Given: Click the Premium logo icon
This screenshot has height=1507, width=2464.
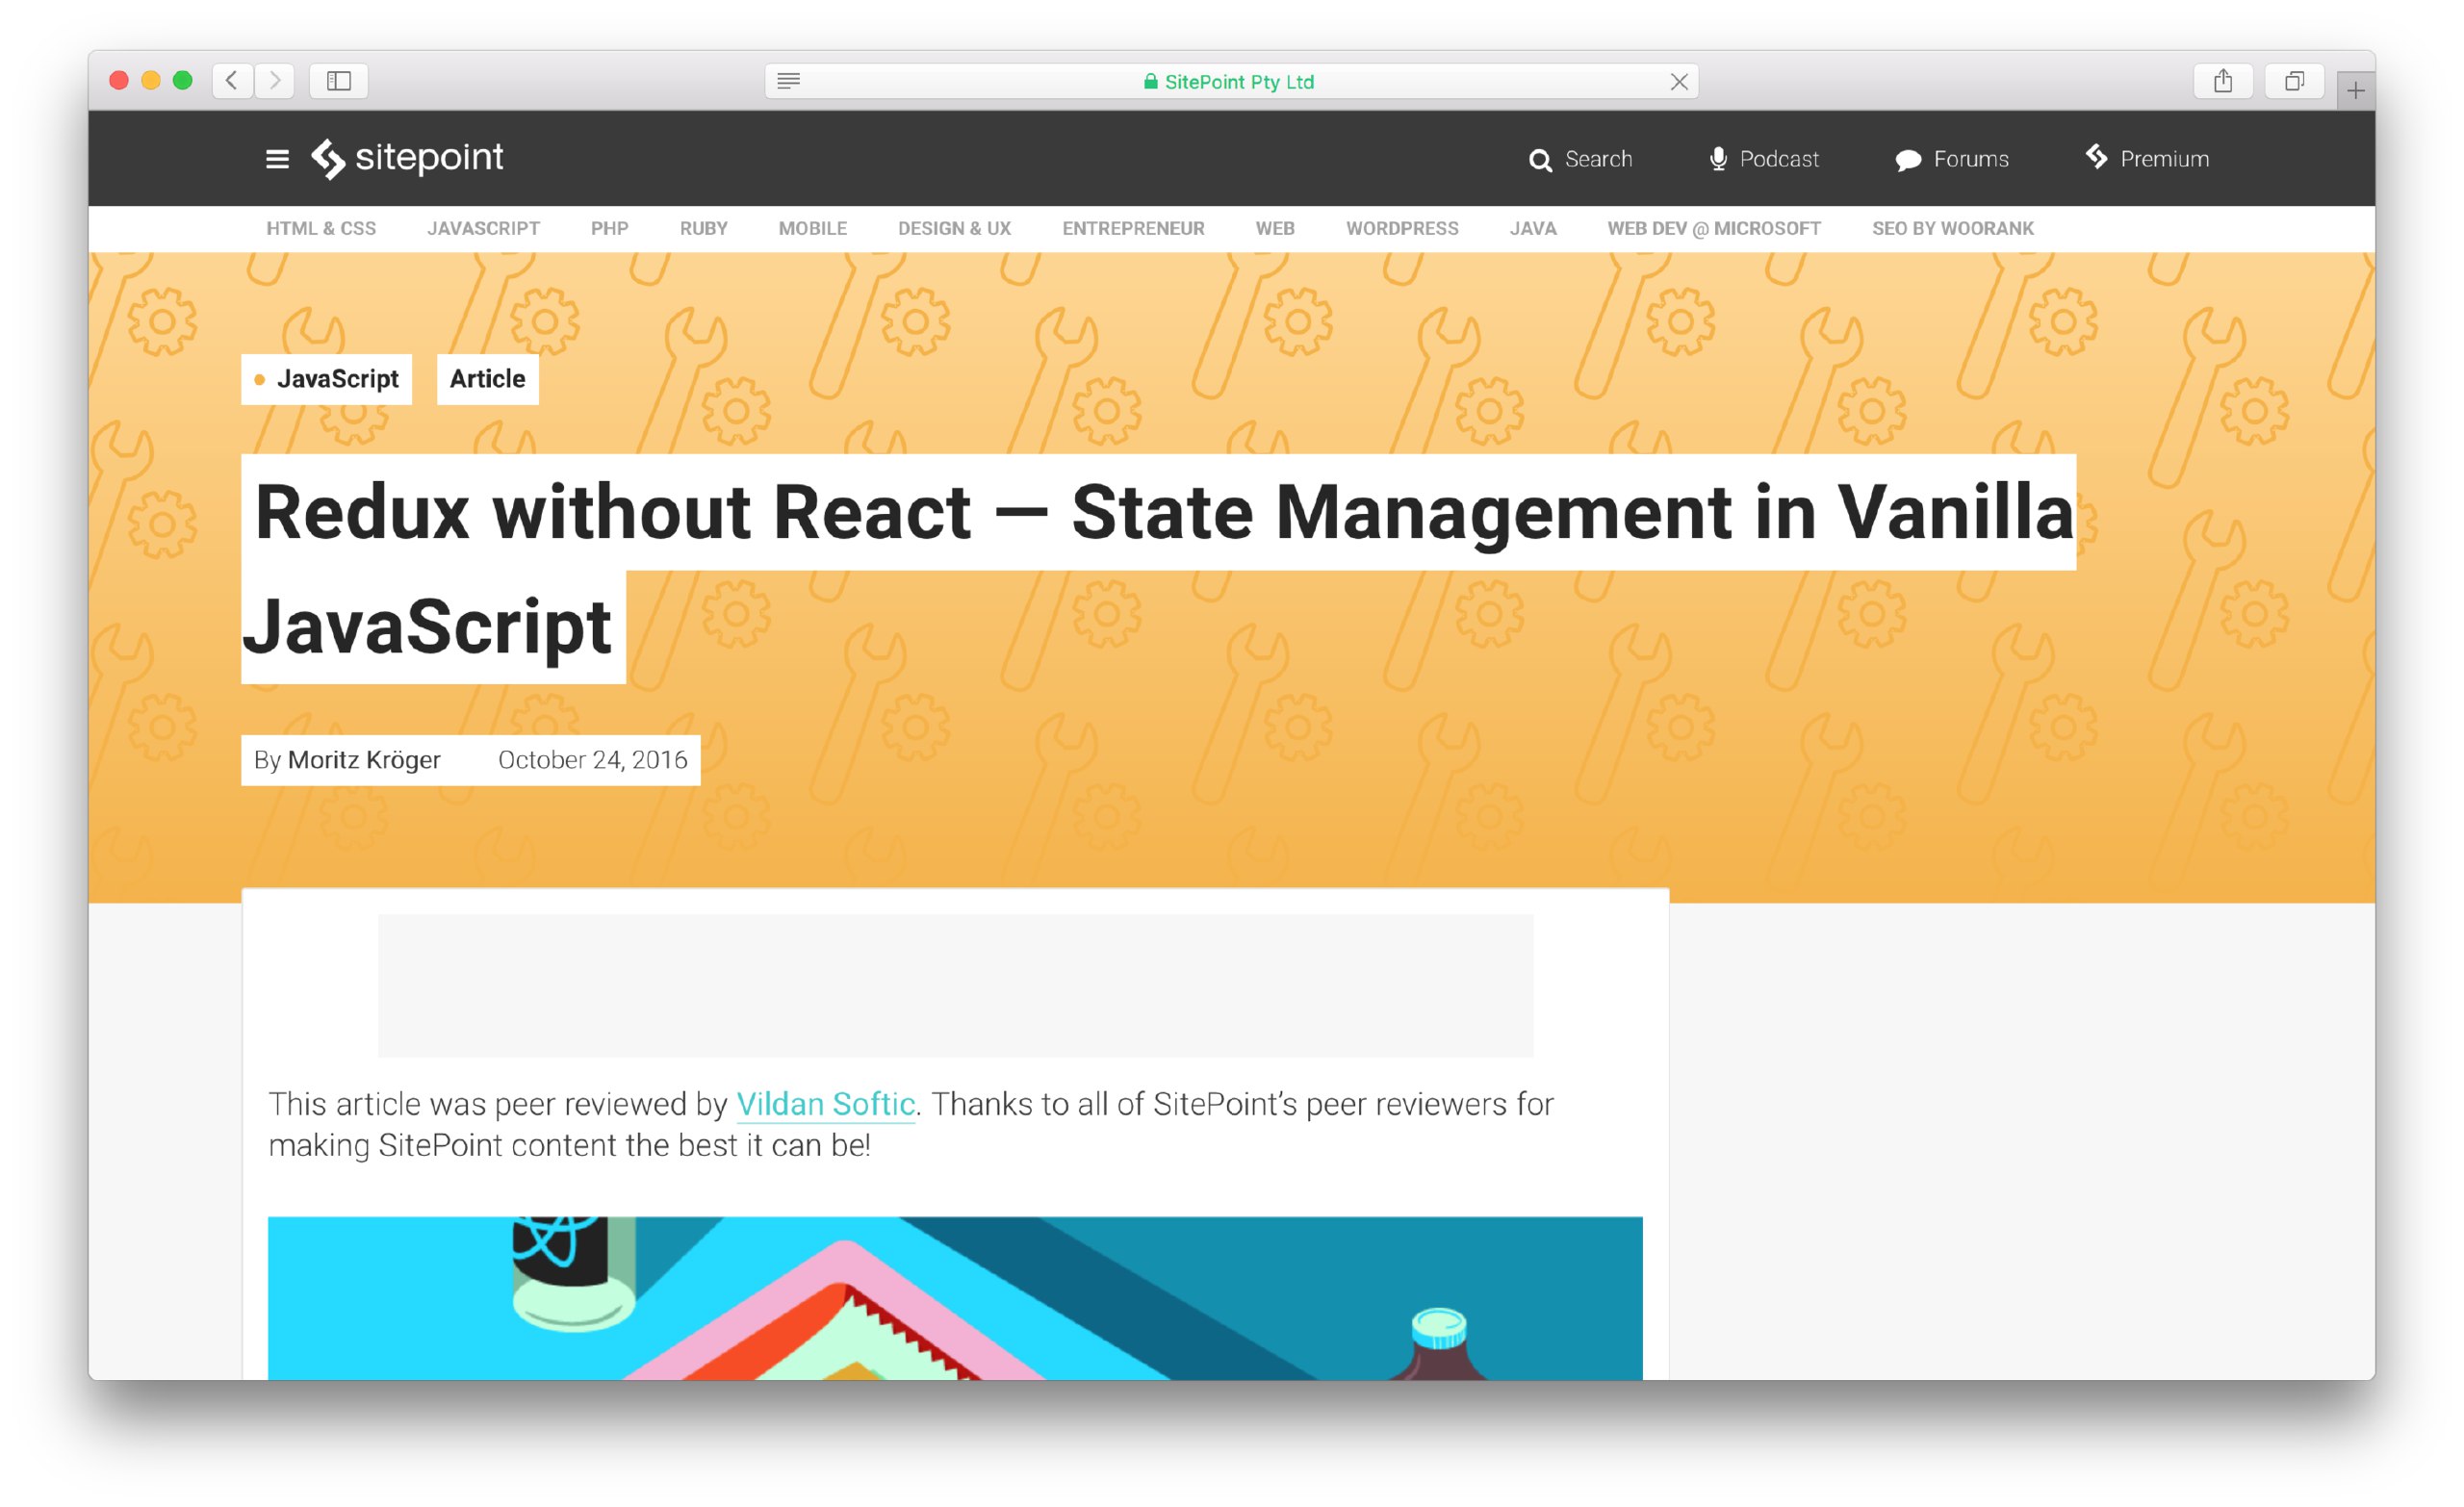Looking at the screenshot, I should pos(2096,157).
